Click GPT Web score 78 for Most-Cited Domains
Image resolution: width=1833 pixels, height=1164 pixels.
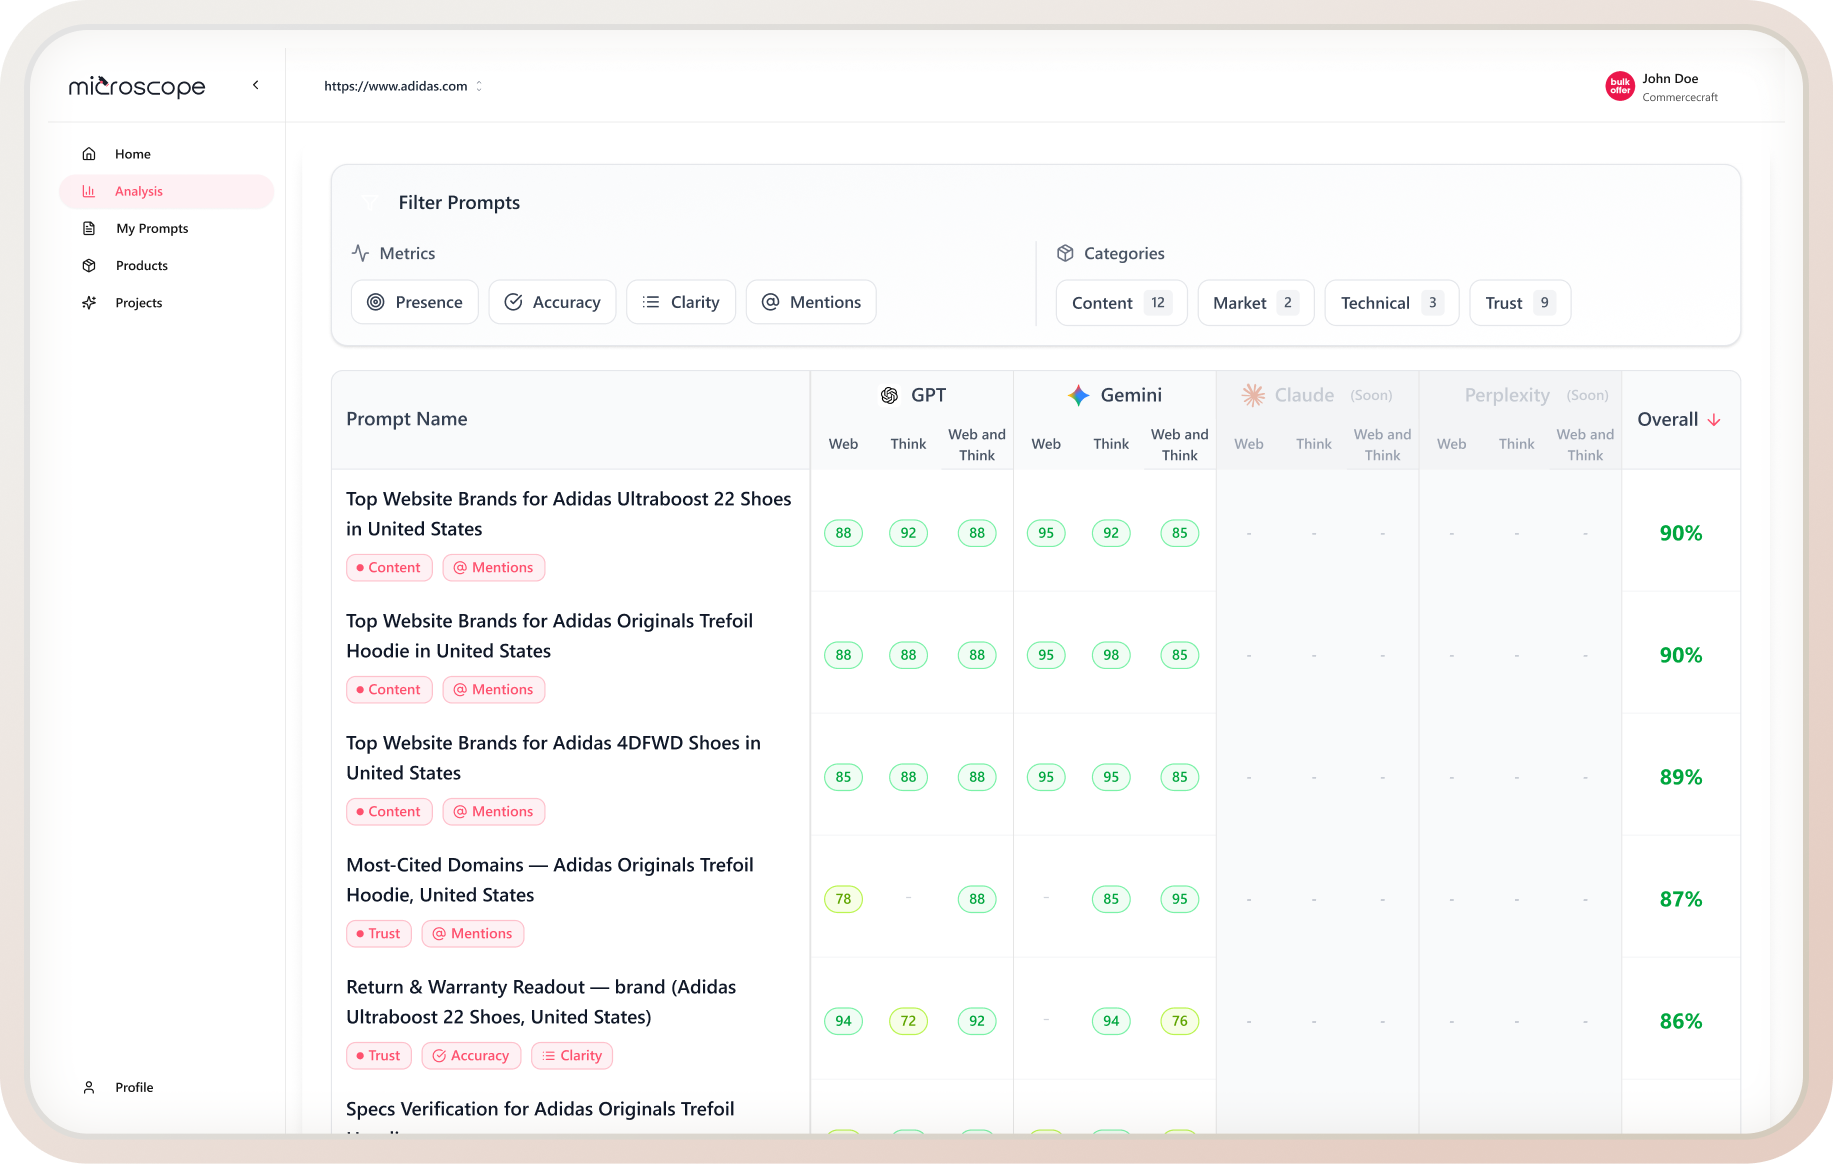(x=843, y=899)
